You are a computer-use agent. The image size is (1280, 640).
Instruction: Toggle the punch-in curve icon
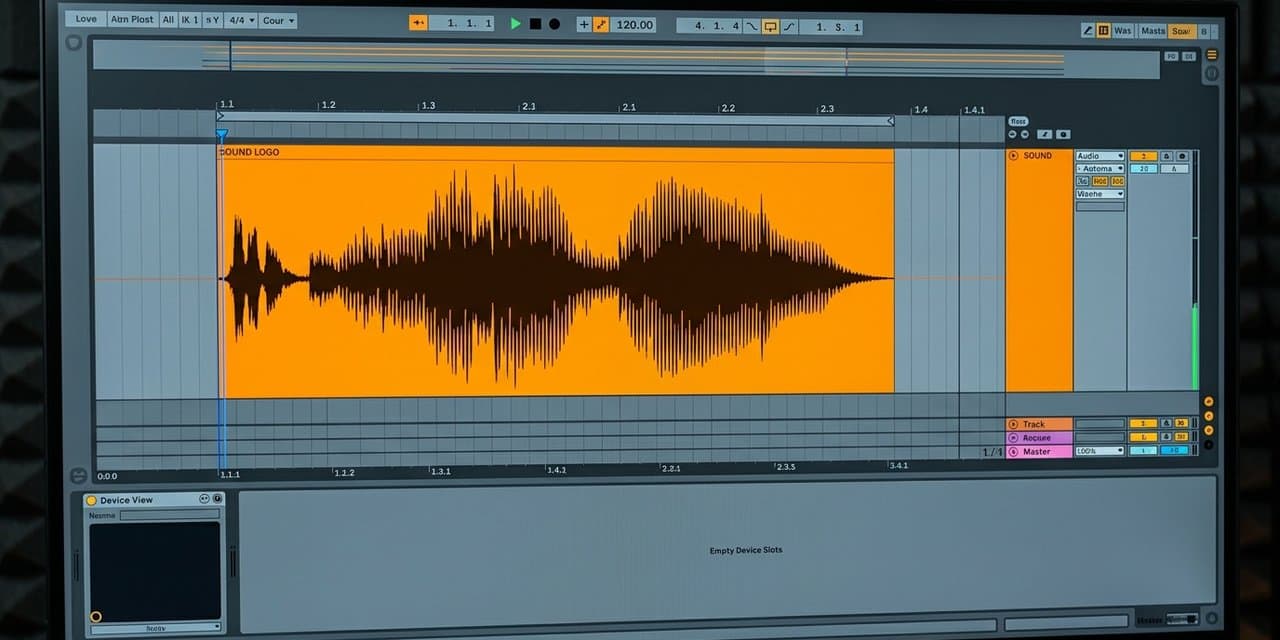click(752, 27)
